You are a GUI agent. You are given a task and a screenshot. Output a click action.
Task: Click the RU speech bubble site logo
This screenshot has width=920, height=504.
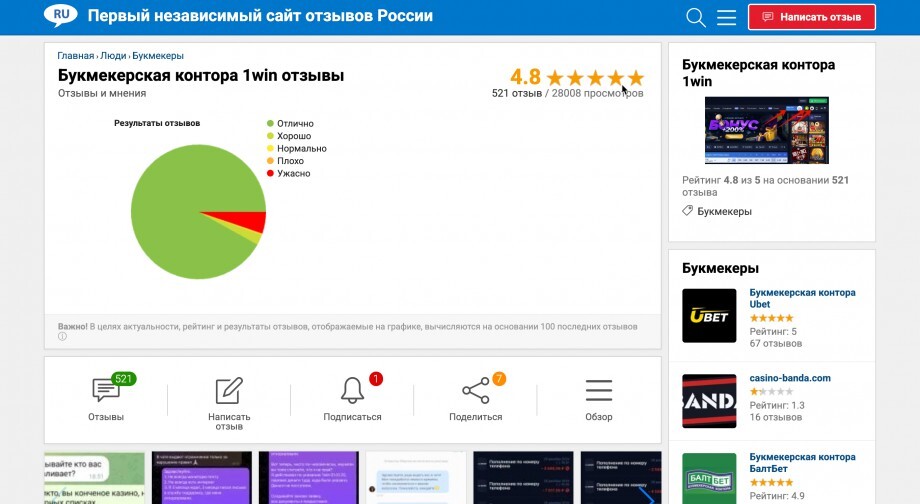[61, 15]
